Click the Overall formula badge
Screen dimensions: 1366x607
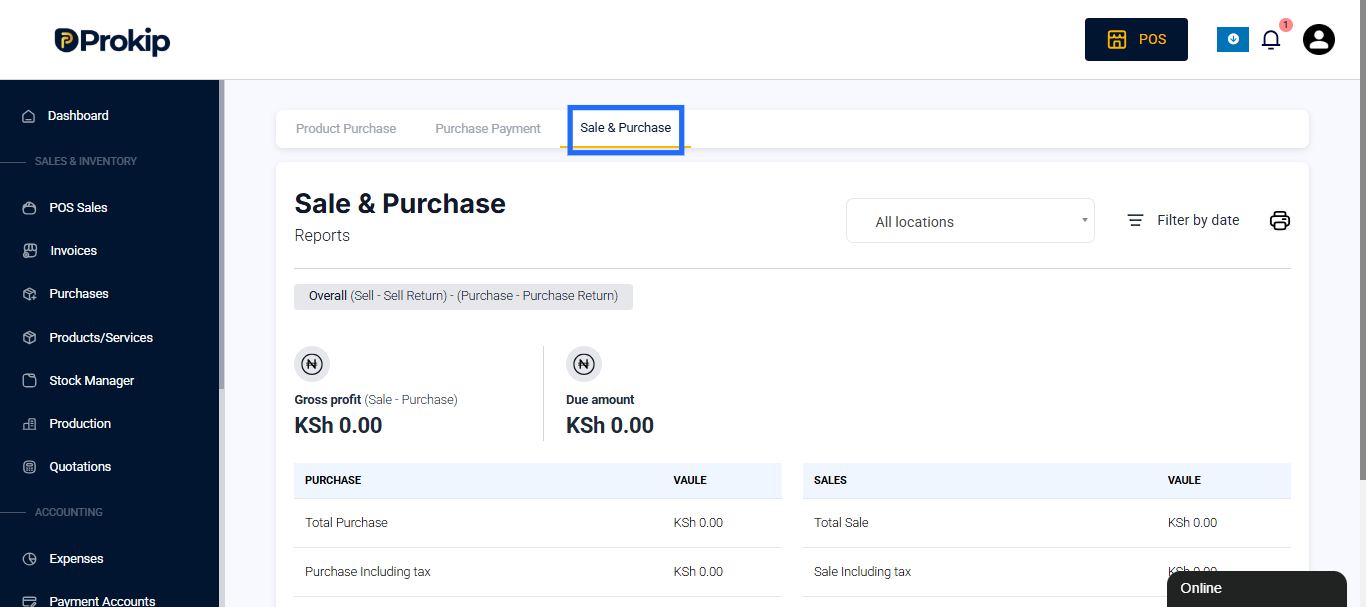[x=463, y=296]
